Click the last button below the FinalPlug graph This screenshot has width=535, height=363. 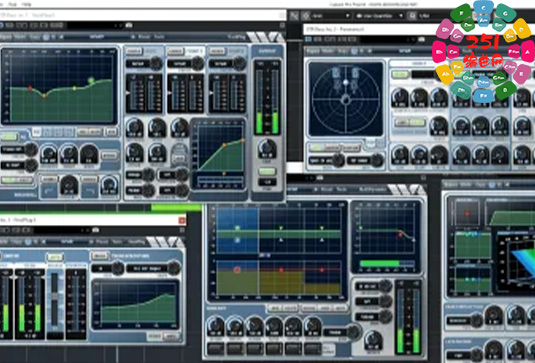pos(172,337)
